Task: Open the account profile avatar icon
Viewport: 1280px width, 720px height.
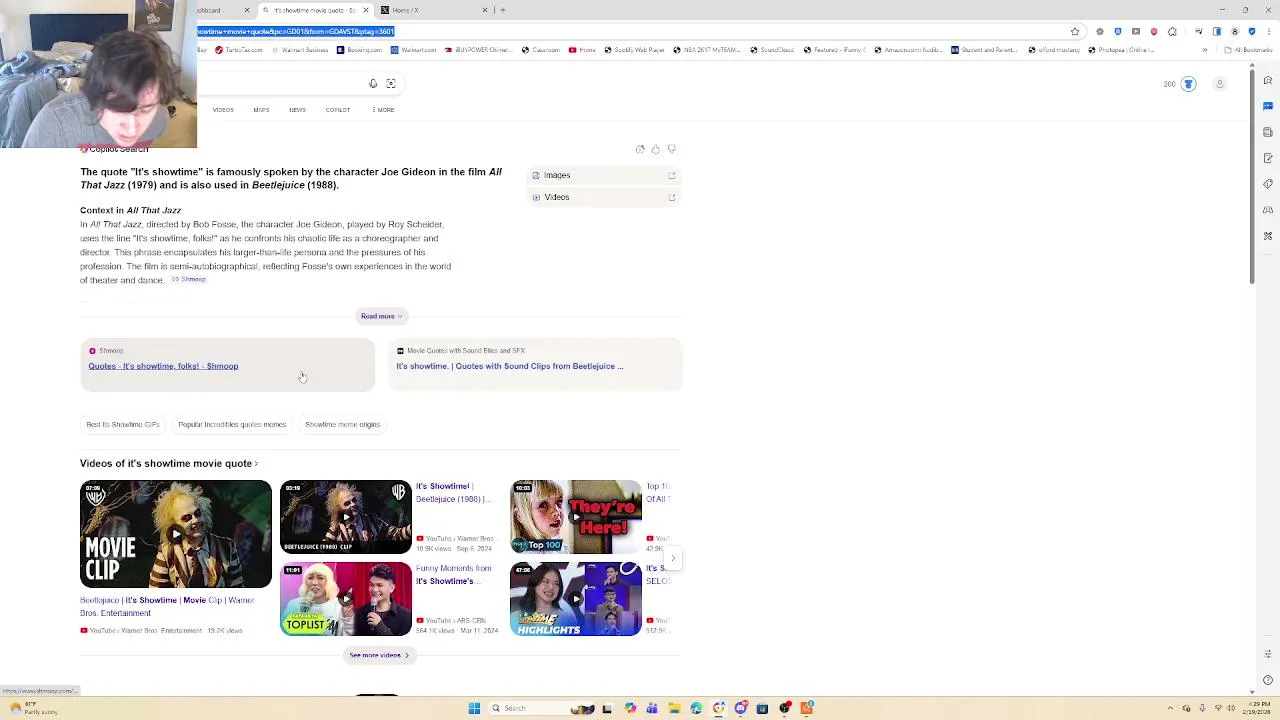Action: 1219,84
